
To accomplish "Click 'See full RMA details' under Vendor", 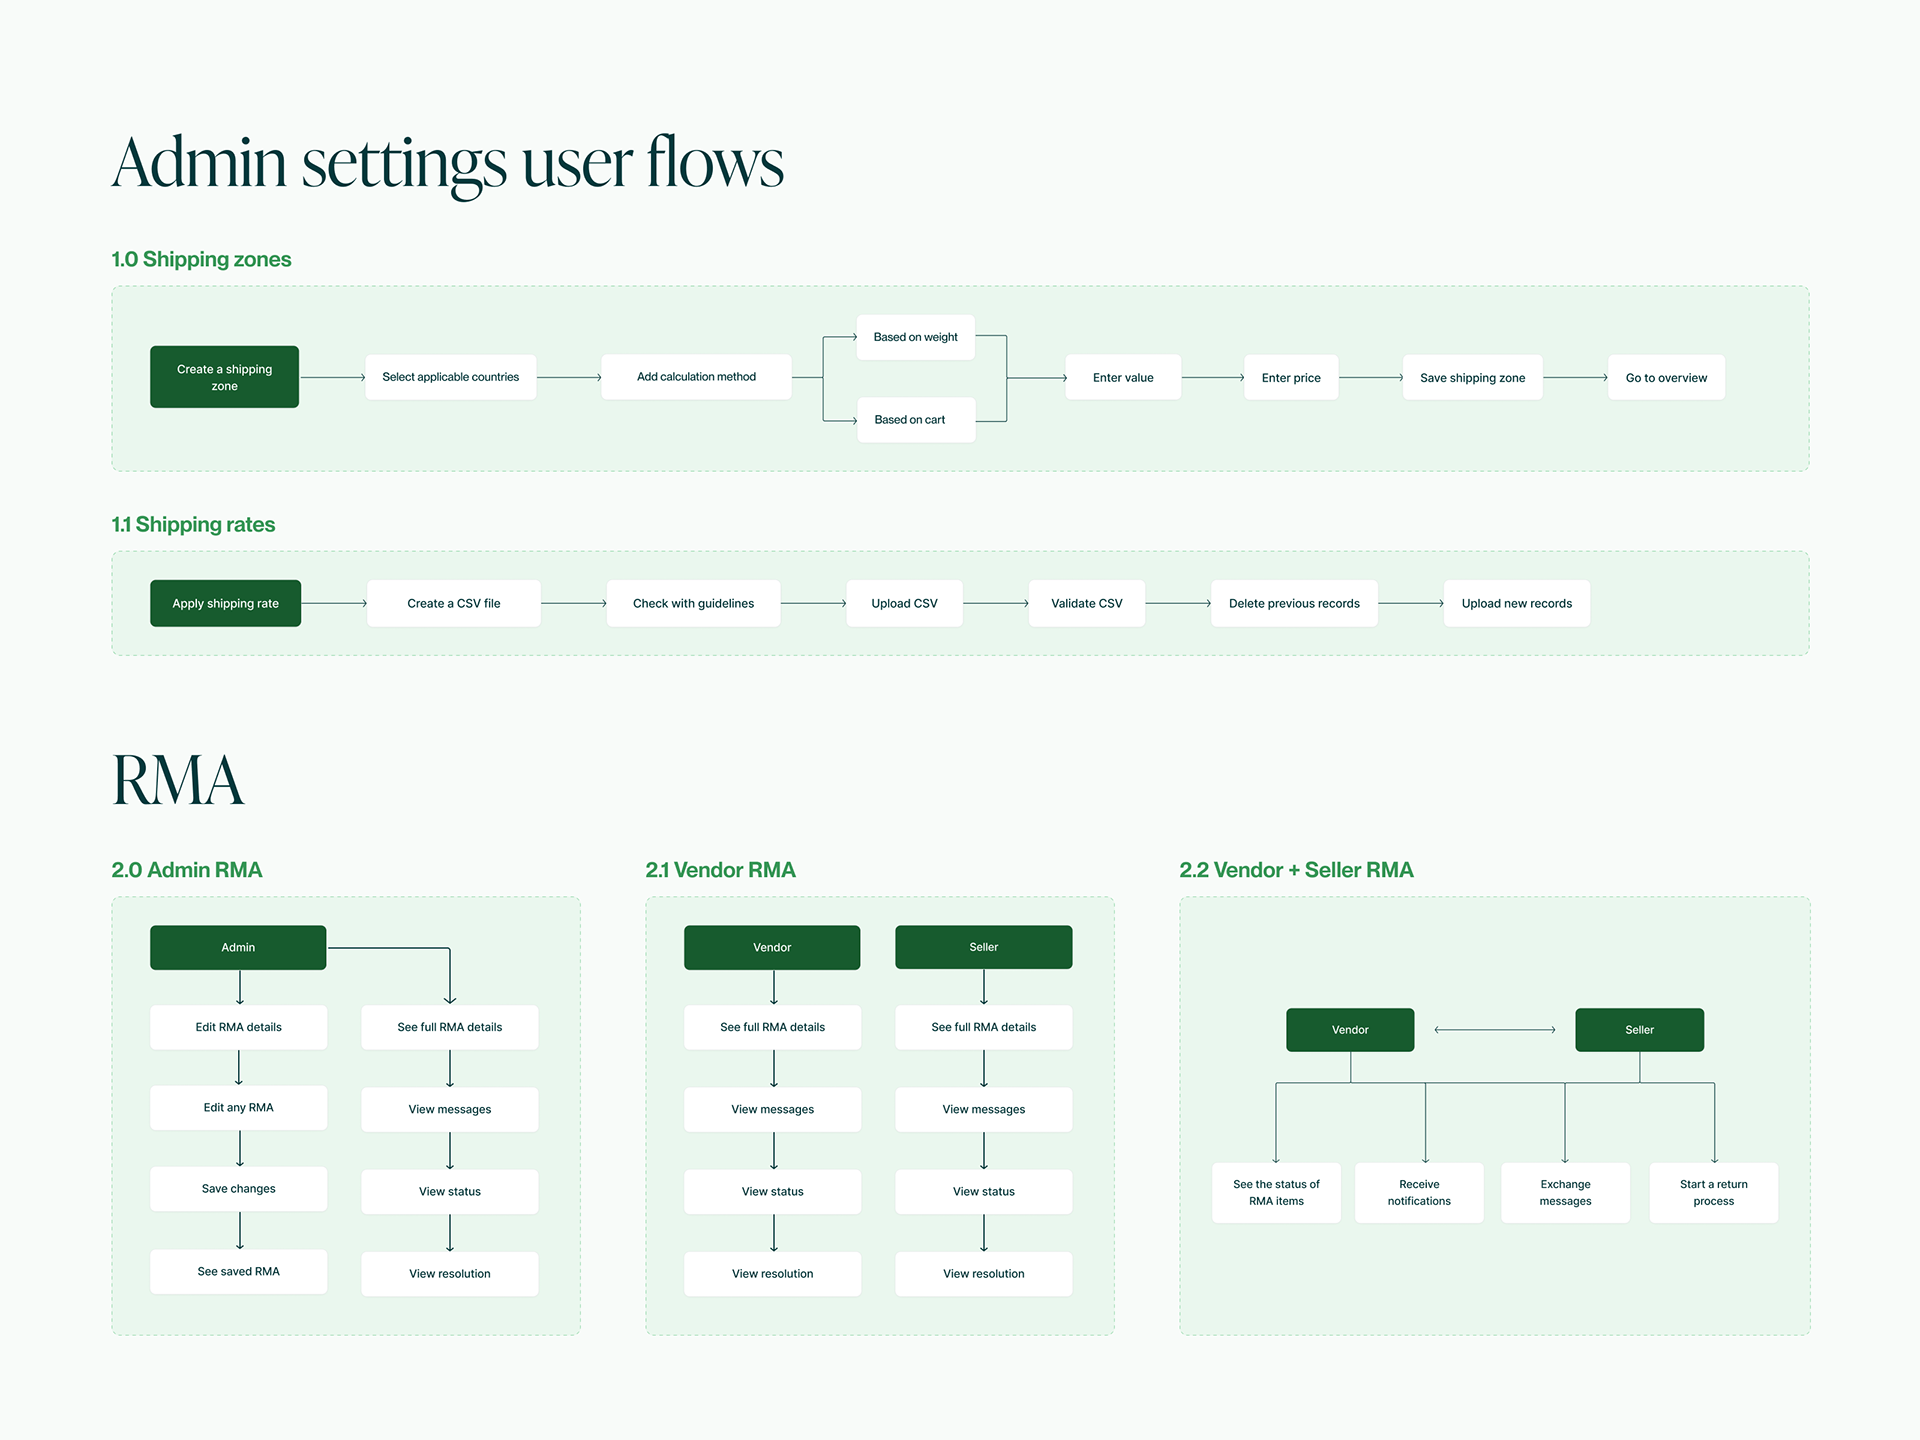I will coord(772,1027).
